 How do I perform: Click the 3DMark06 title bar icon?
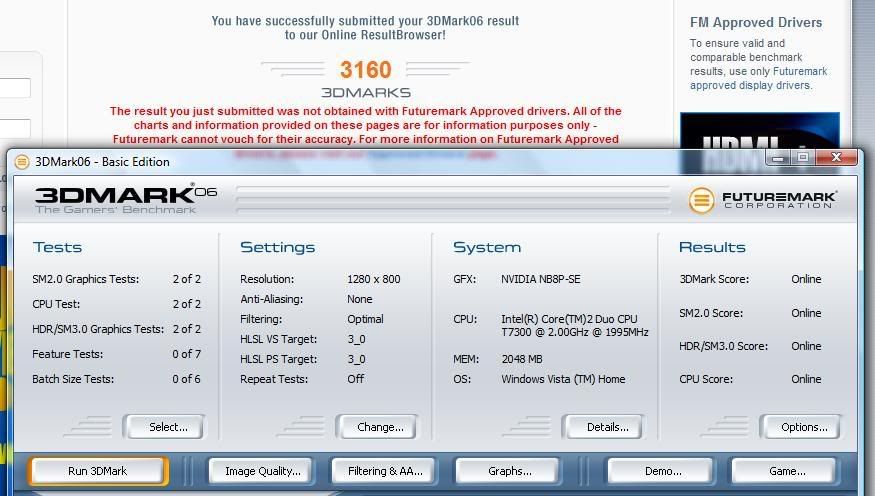[21, 162]
